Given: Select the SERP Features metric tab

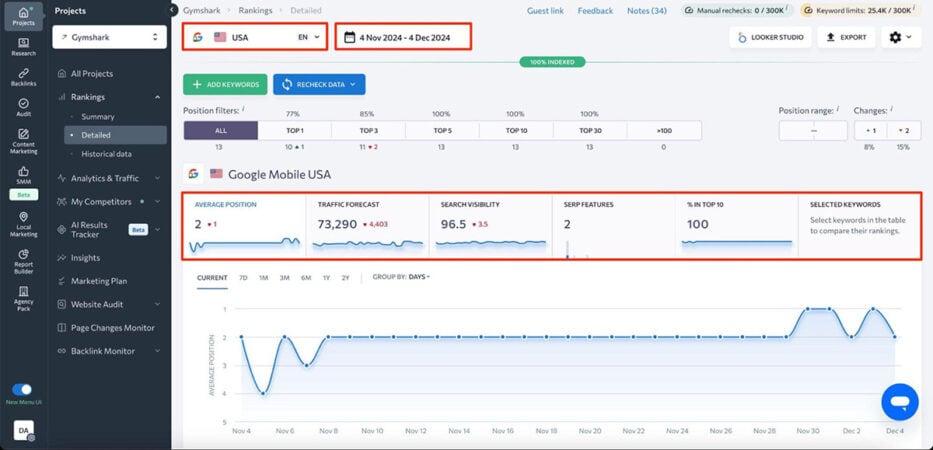Looking at the screenshot, I should pos(613,224).
